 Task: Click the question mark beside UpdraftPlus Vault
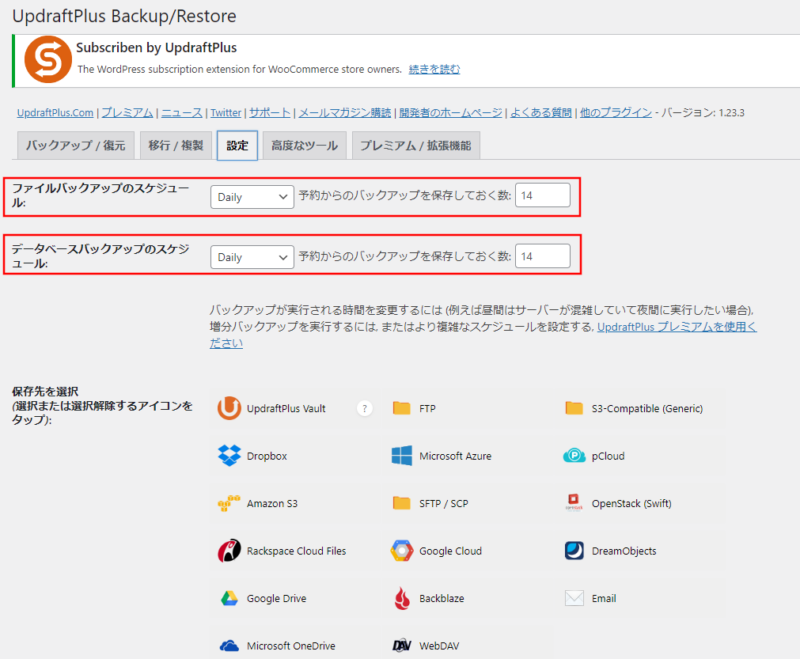click(365, 408)
